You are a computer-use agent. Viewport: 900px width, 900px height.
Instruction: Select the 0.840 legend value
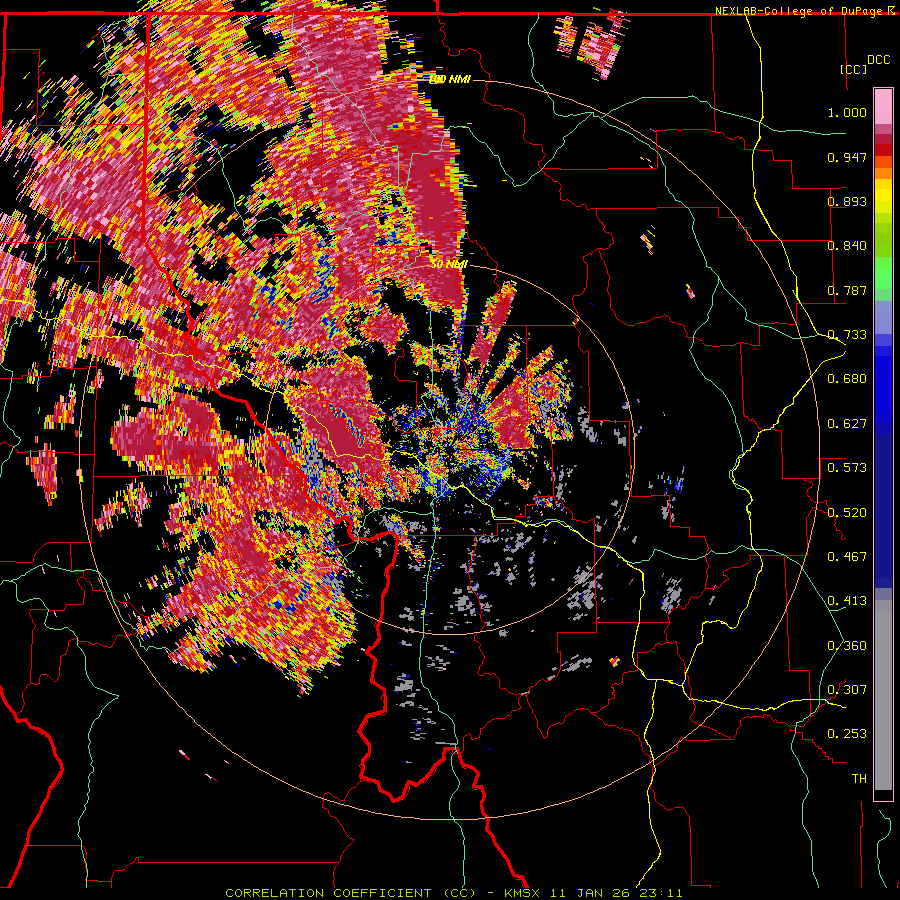coord(847,246)
